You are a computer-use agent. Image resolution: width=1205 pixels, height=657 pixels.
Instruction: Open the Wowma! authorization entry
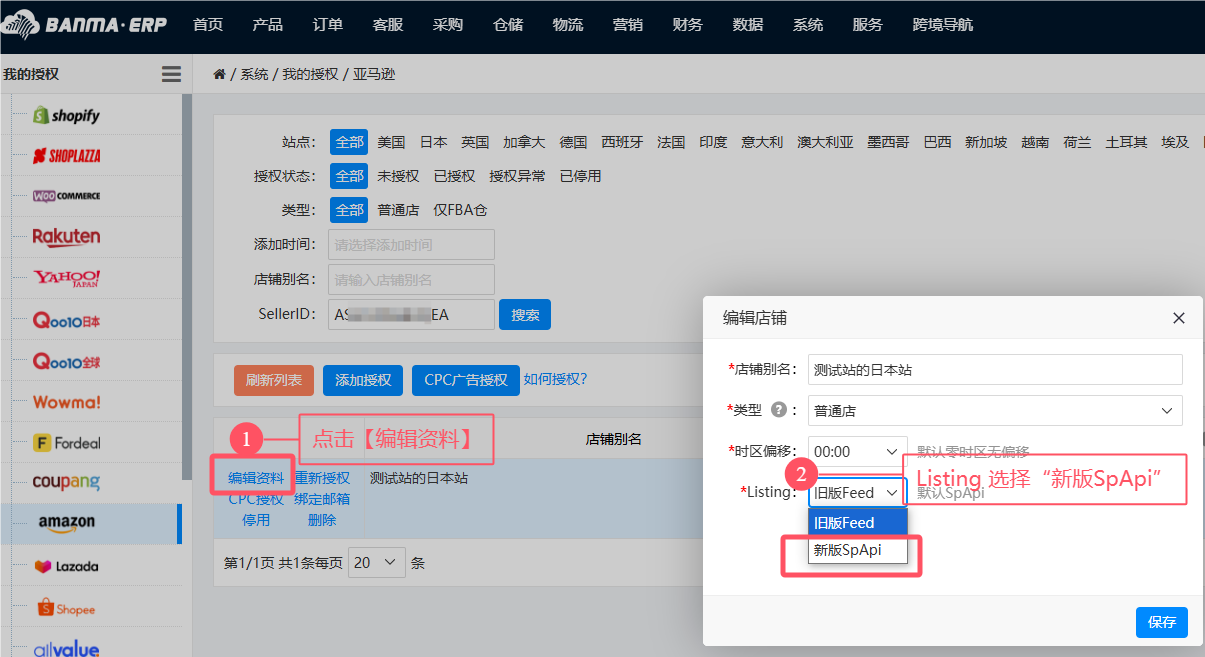[x=67, y=402]
